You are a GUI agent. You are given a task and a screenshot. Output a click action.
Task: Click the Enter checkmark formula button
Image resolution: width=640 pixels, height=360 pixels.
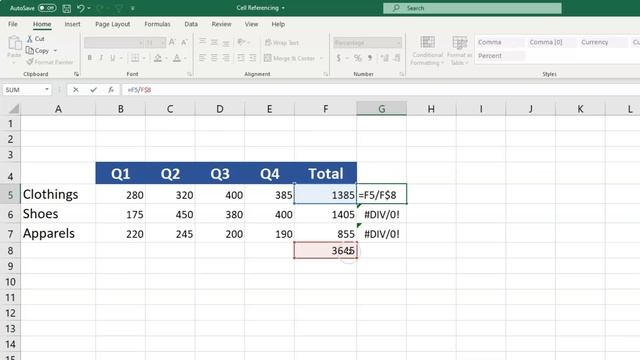93,89
